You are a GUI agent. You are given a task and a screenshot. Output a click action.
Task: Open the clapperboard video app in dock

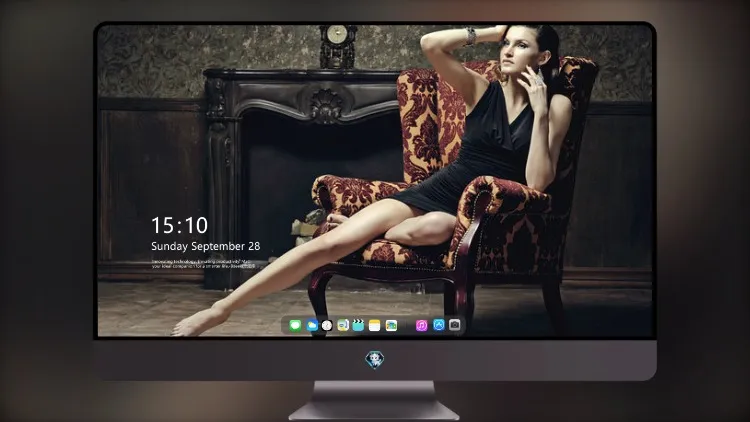358,325
